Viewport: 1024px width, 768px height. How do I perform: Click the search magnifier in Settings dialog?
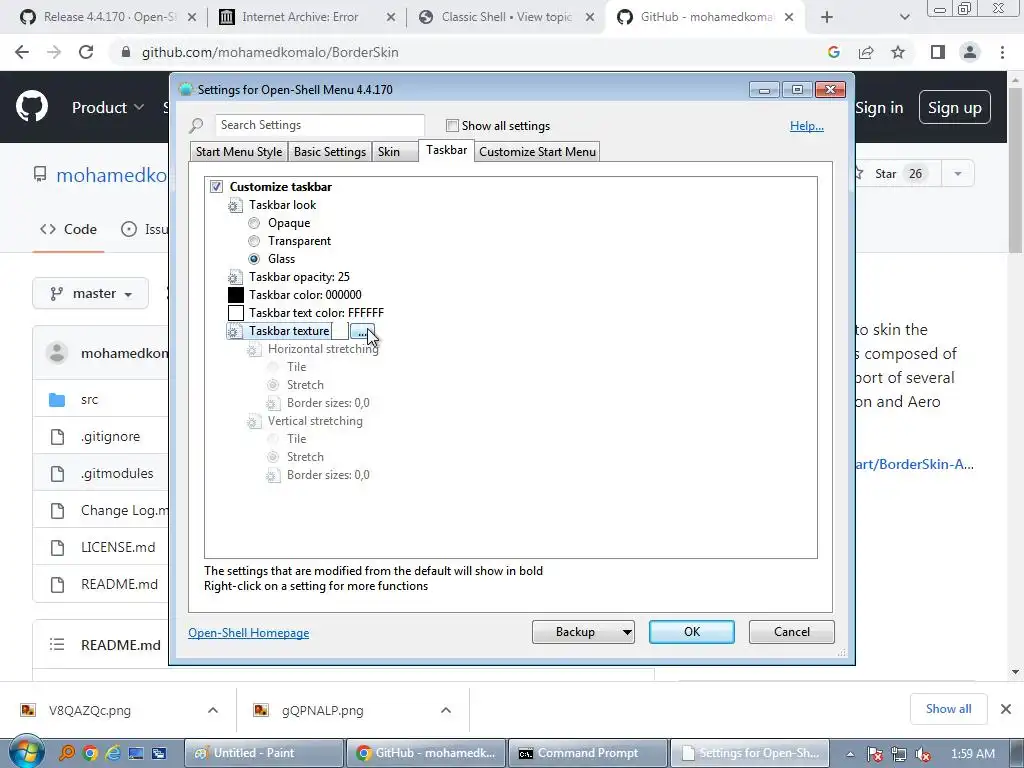click(x=196, y=125)
